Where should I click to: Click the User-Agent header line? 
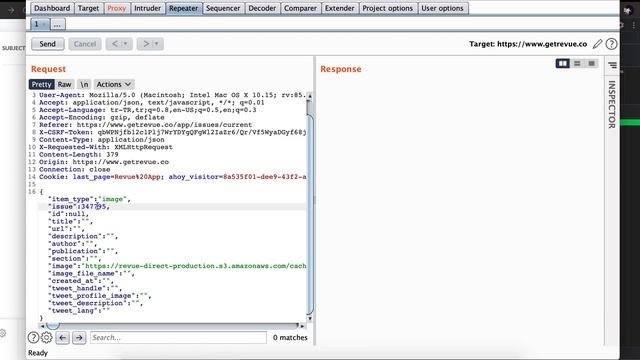click(173, 95)
